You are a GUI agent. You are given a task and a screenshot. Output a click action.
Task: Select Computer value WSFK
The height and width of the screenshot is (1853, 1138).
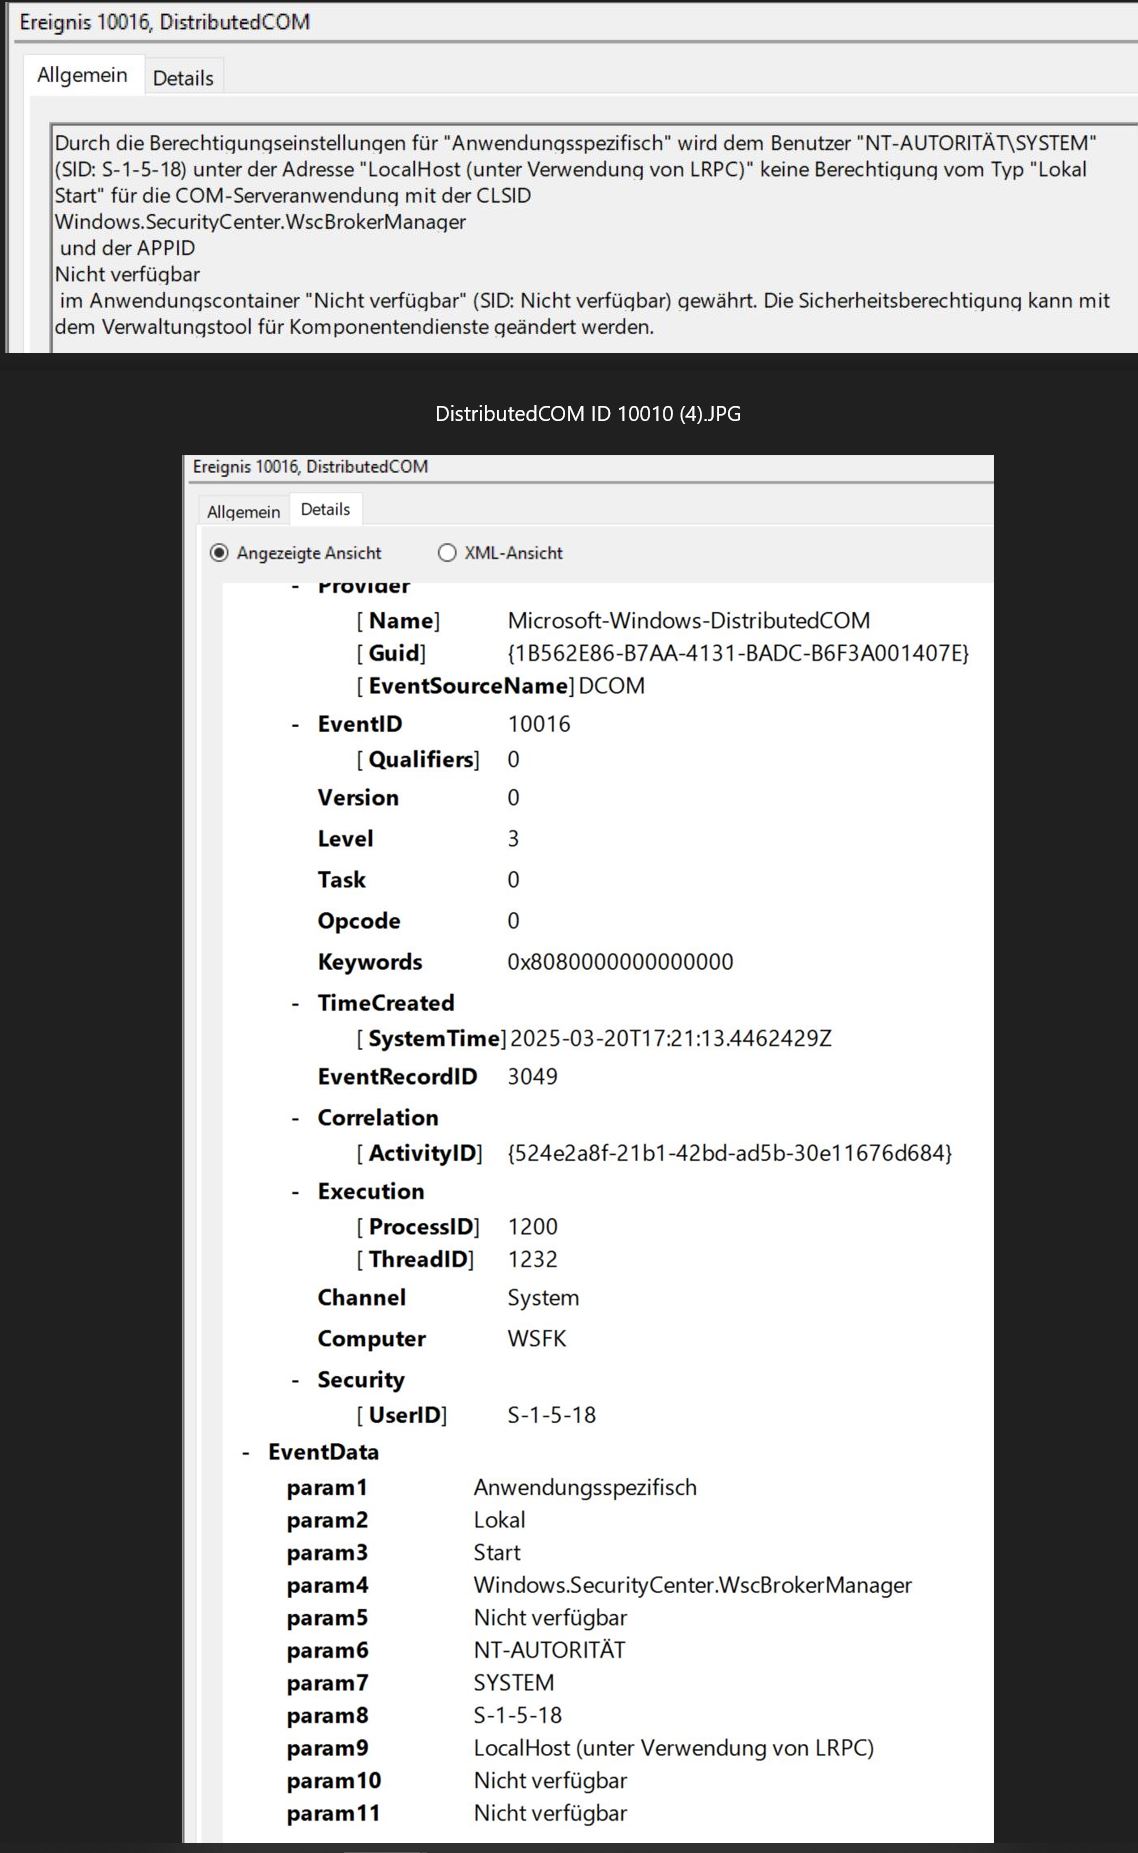click(x=537, y=1338)
